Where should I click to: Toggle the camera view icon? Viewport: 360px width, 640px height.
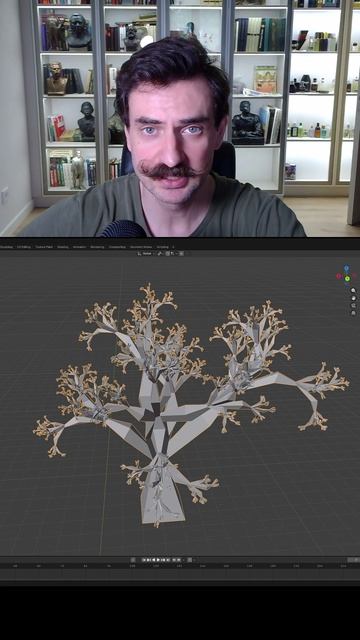353,306
